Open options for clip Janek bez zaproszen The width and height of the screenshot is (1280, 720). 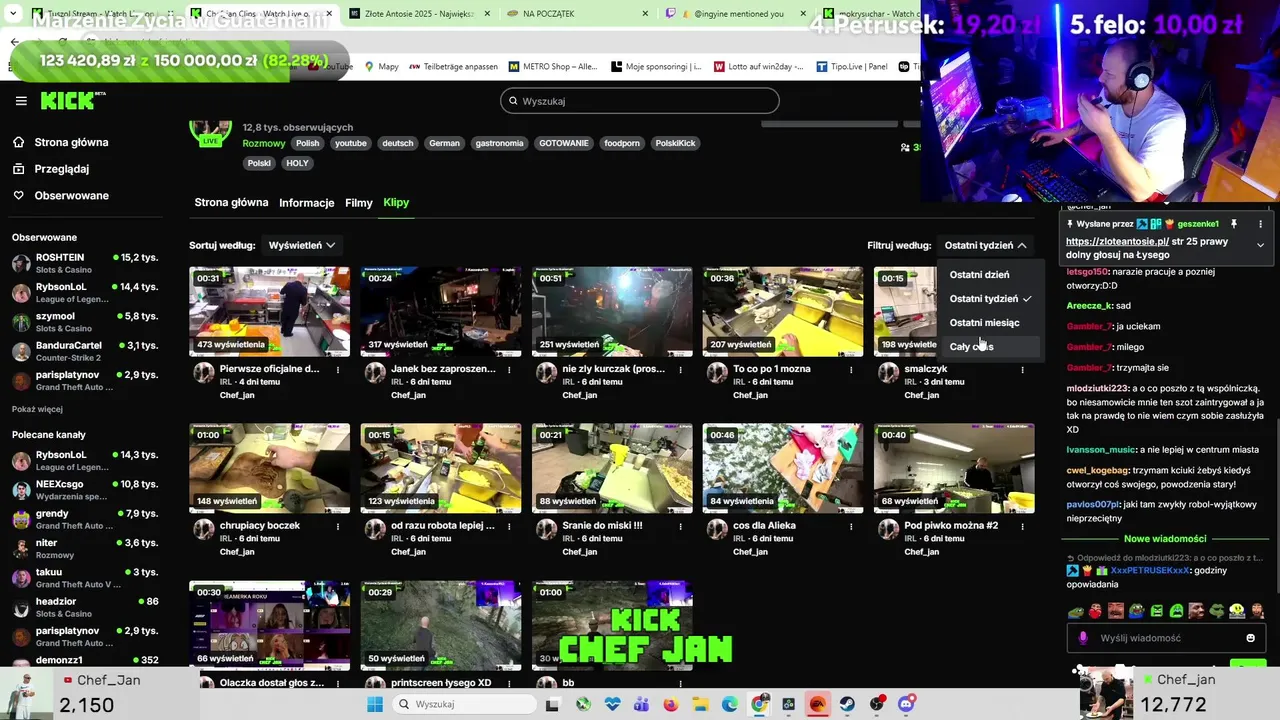pos(509,369)
